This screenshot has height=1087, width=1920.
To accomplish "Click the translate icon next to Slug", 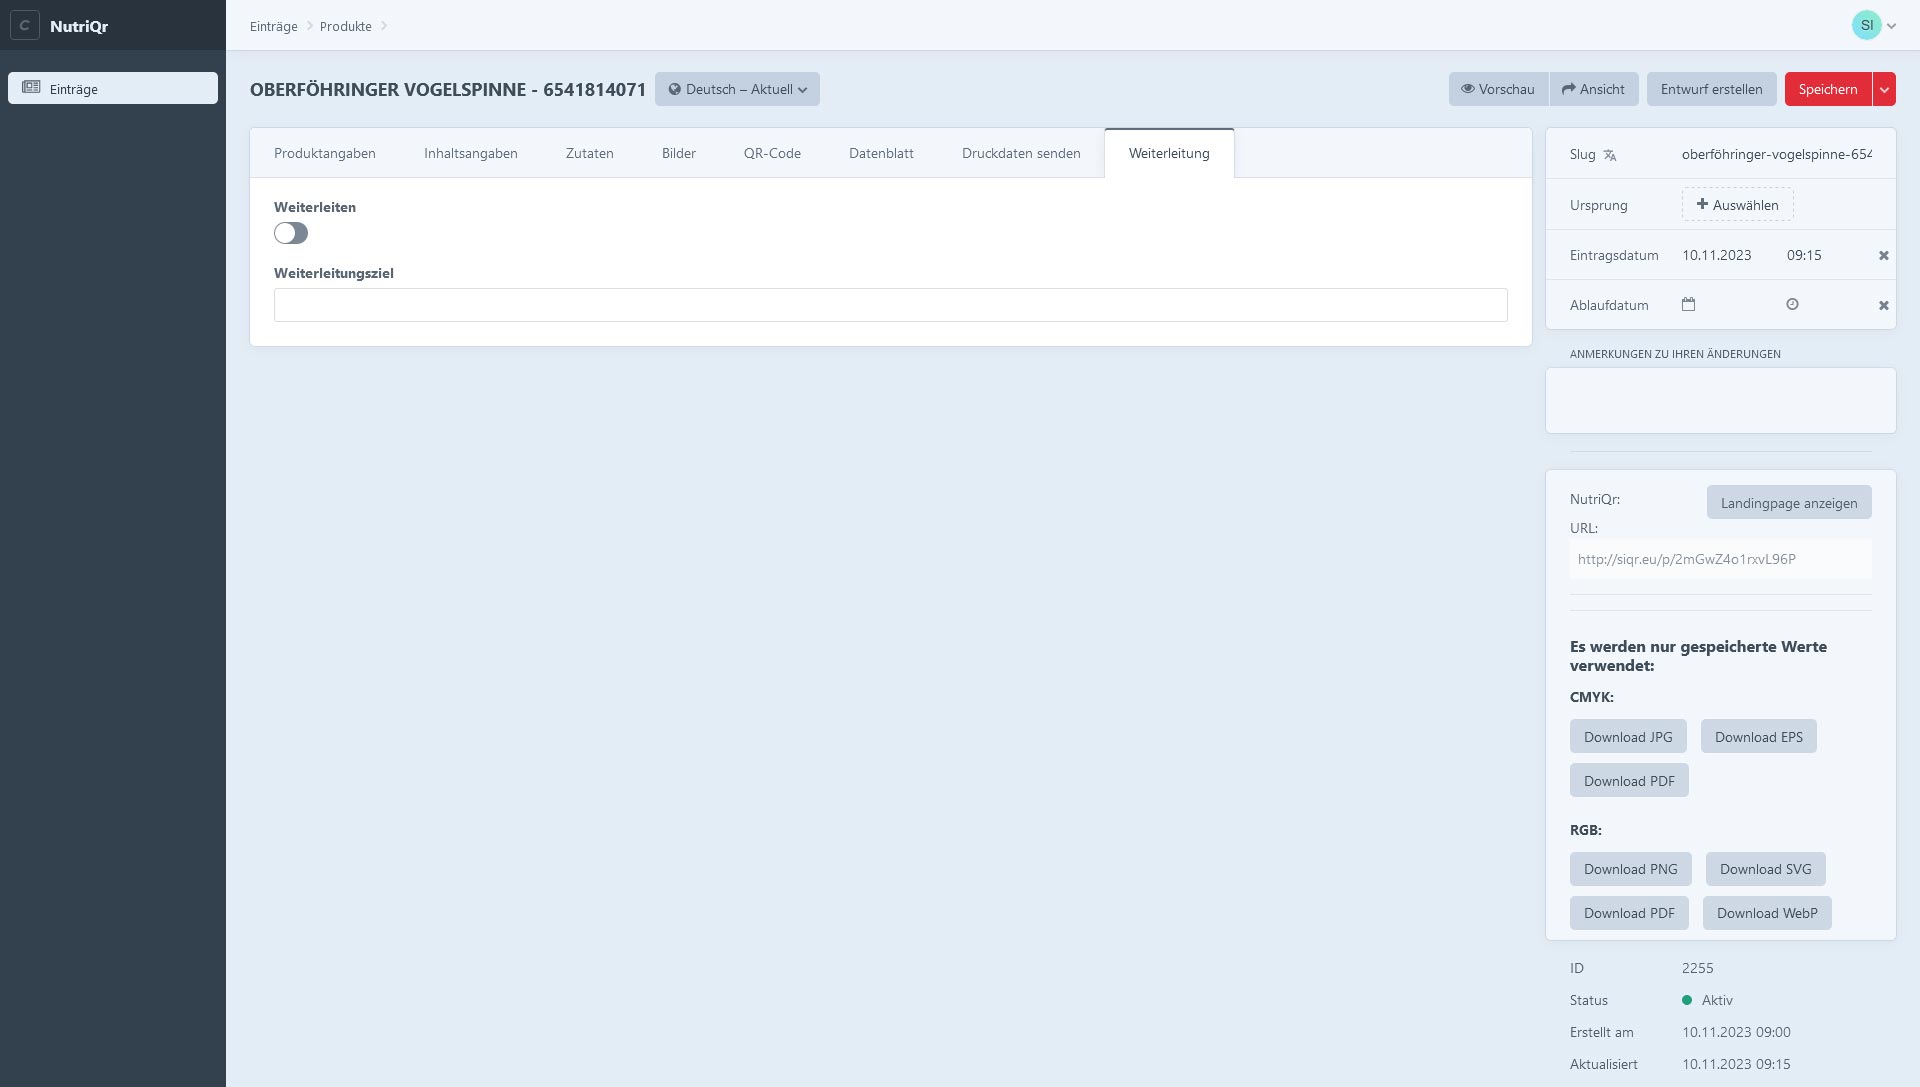I will tap(1610, 155).
